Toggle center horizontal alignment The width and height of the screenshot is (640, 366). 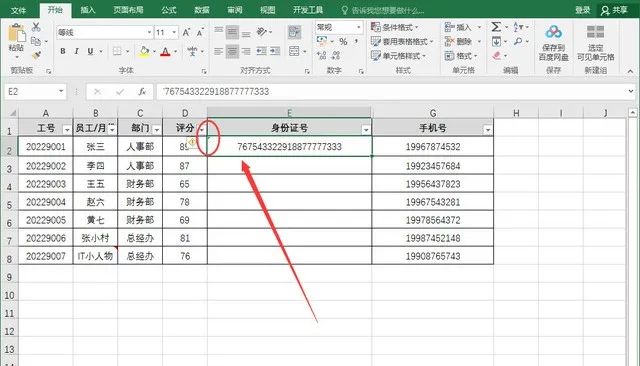pos(232,51)
